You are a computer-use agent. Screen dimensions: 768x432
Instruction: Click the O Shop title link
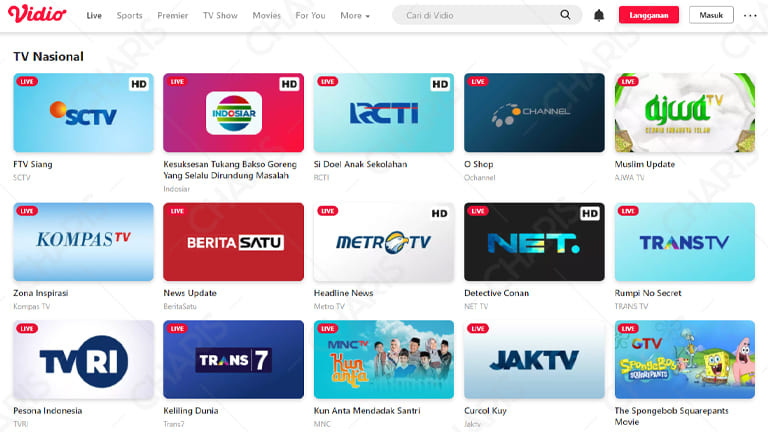point(479,164)
